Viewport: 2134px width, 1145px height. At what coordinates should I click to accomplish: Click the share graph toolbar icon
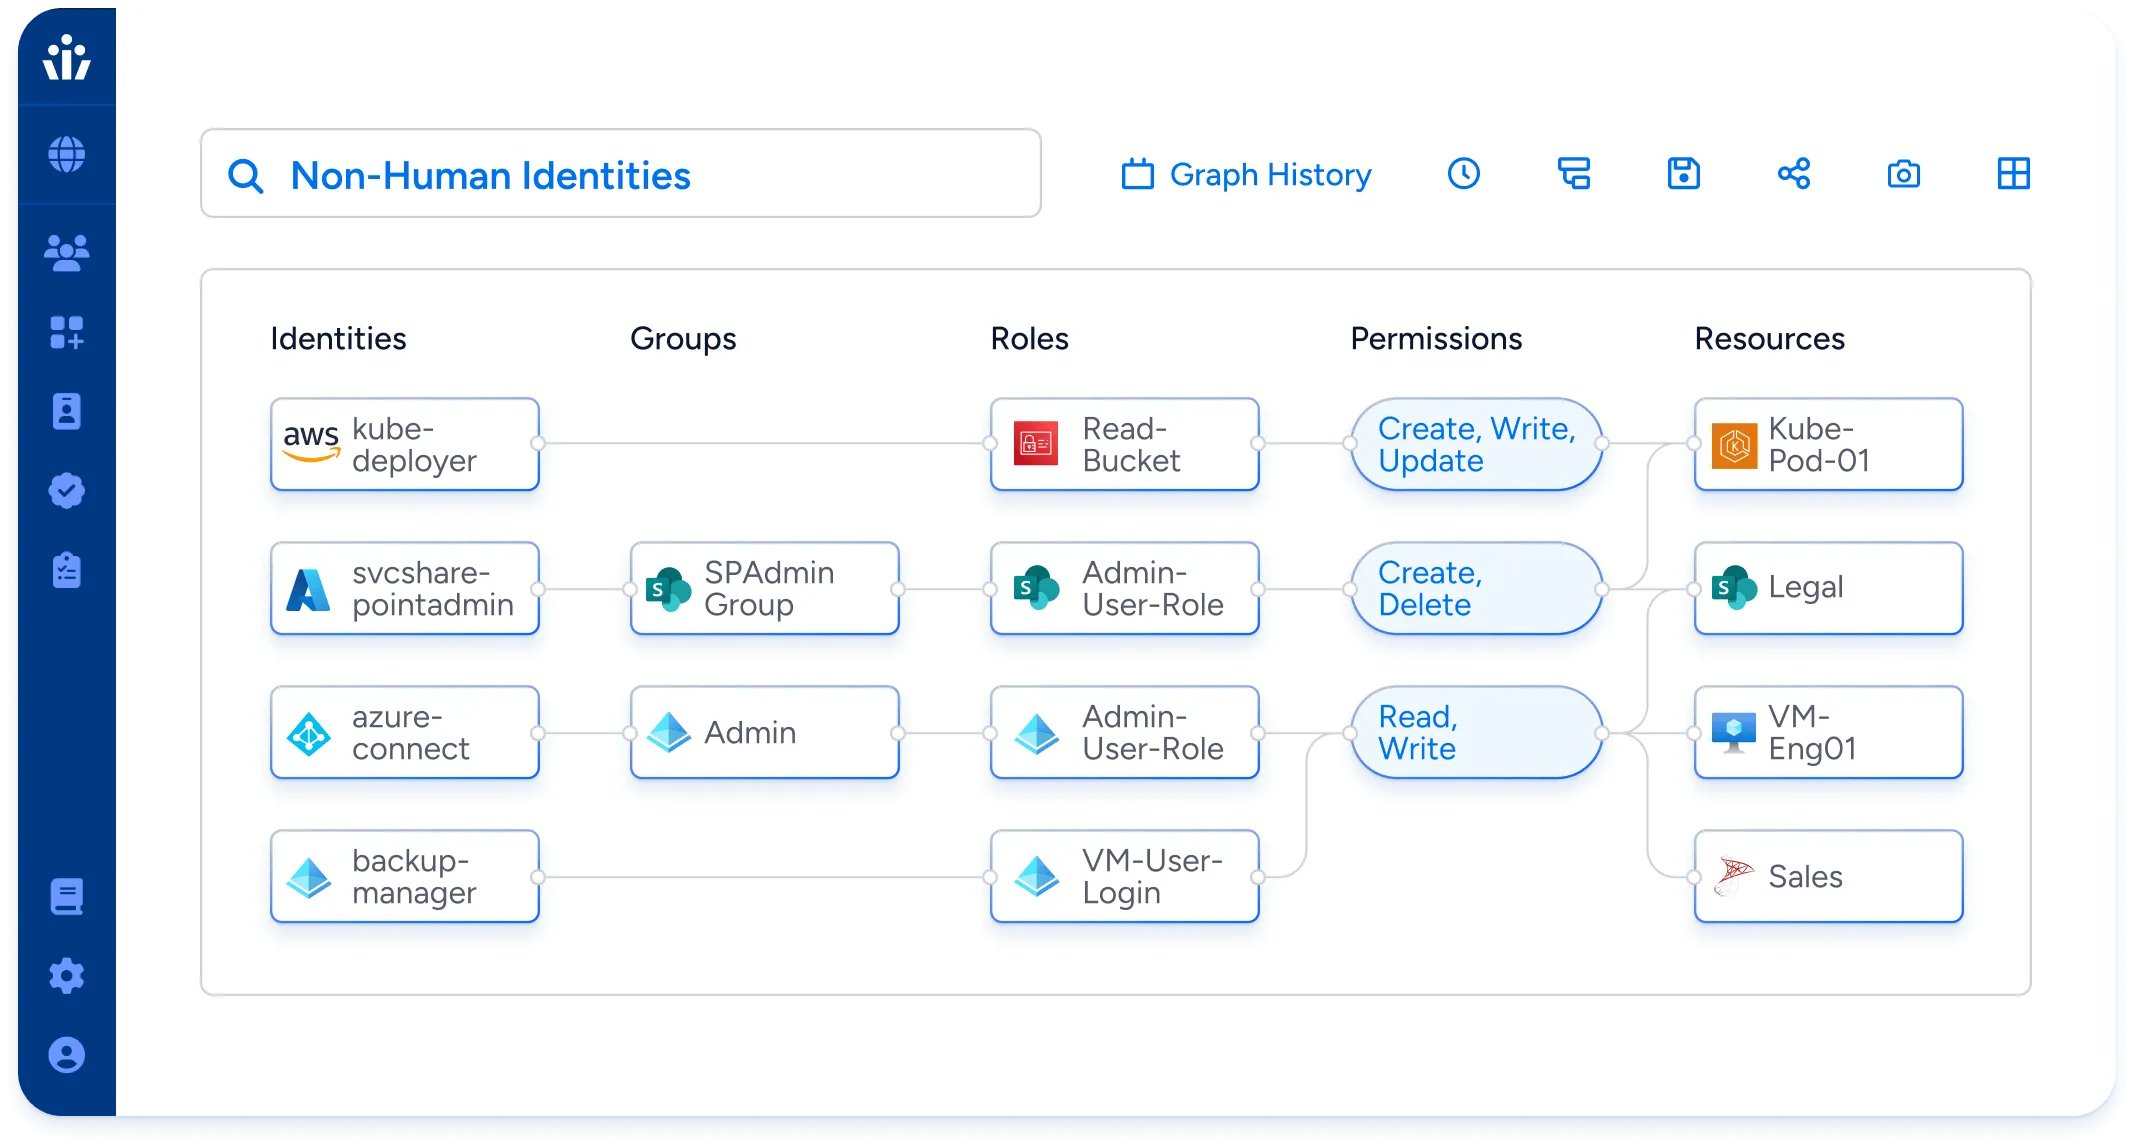(x=1793, y=174)
